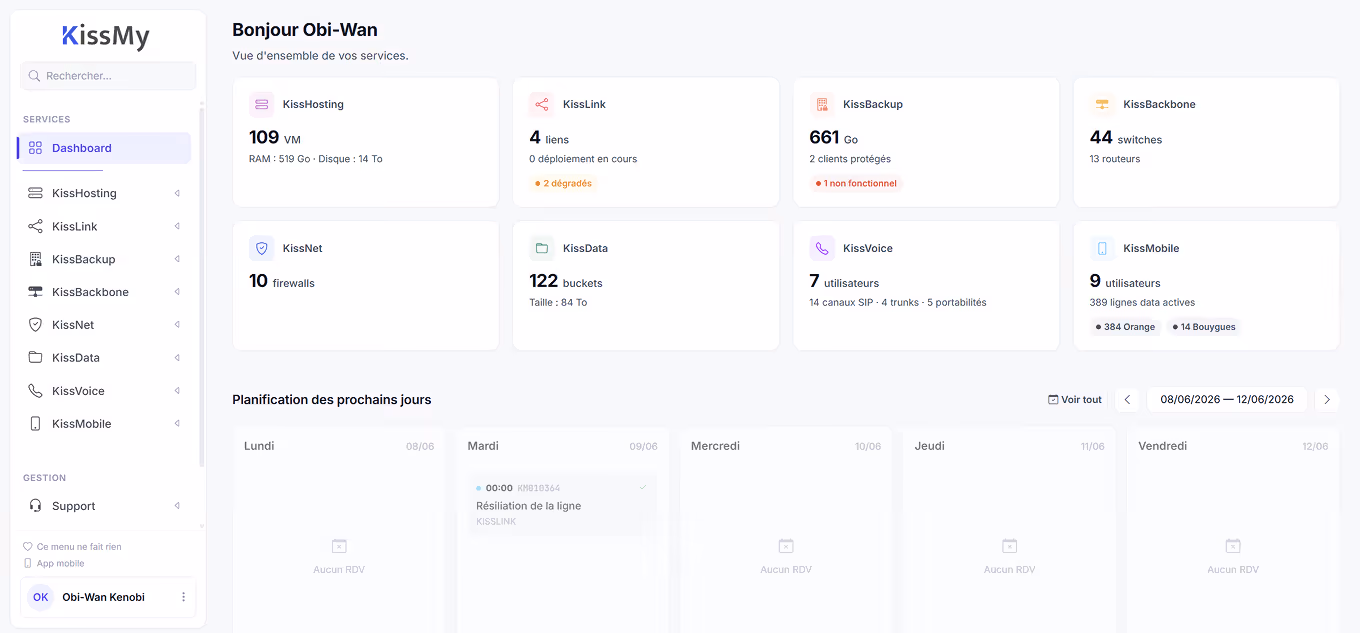Click the KissBackup building icon in sidebar
Image resolution: width=1360 pixels, height=633 pixels.
tap(35, 259)
